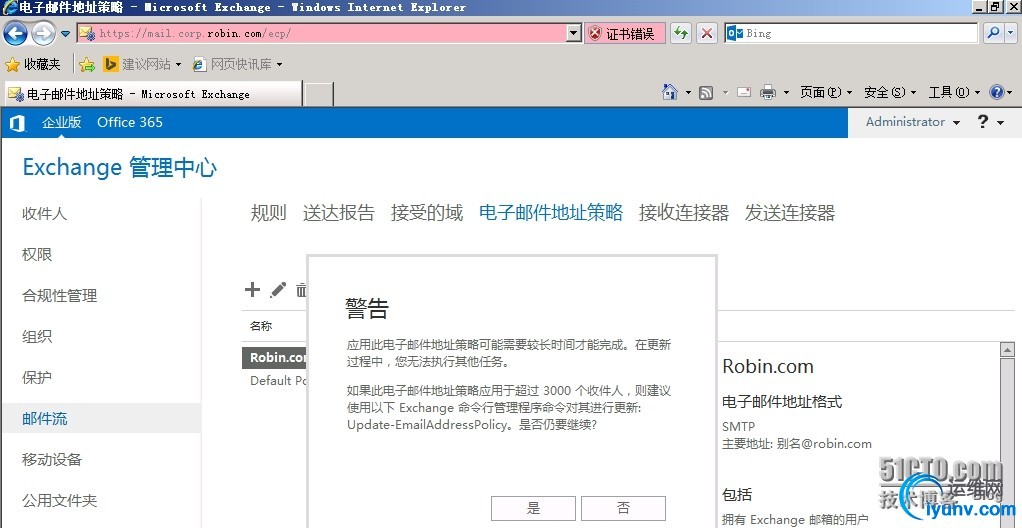Select the Robin.com policy row
This screenshot has width=1022, height=528.
(274, 357)
